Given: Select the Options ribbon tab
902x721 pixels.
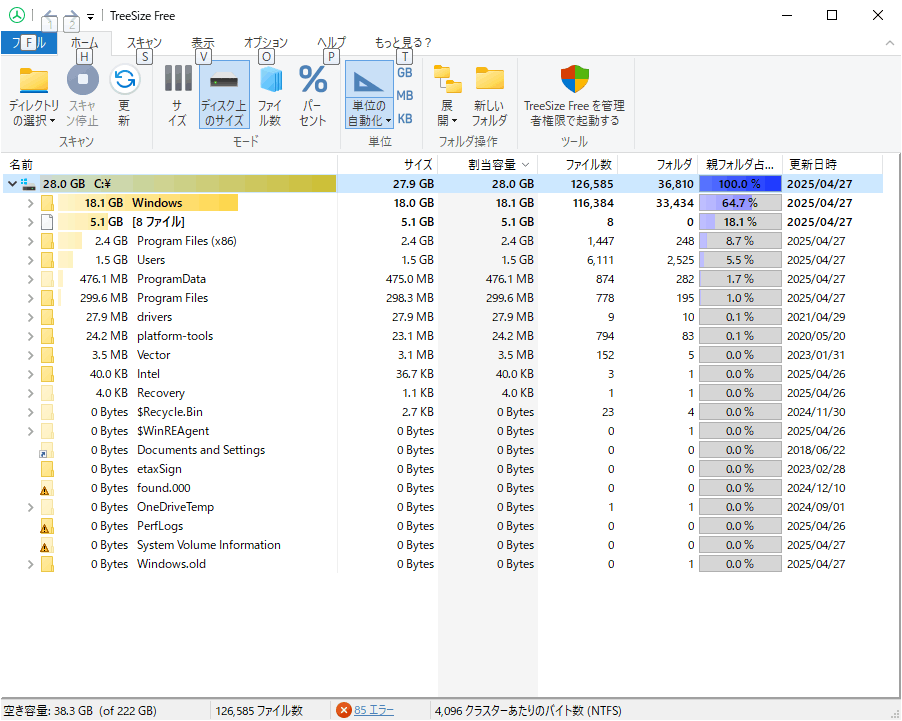Looking at the screenshot, I should pyautogui.click(x=266, y=43).
